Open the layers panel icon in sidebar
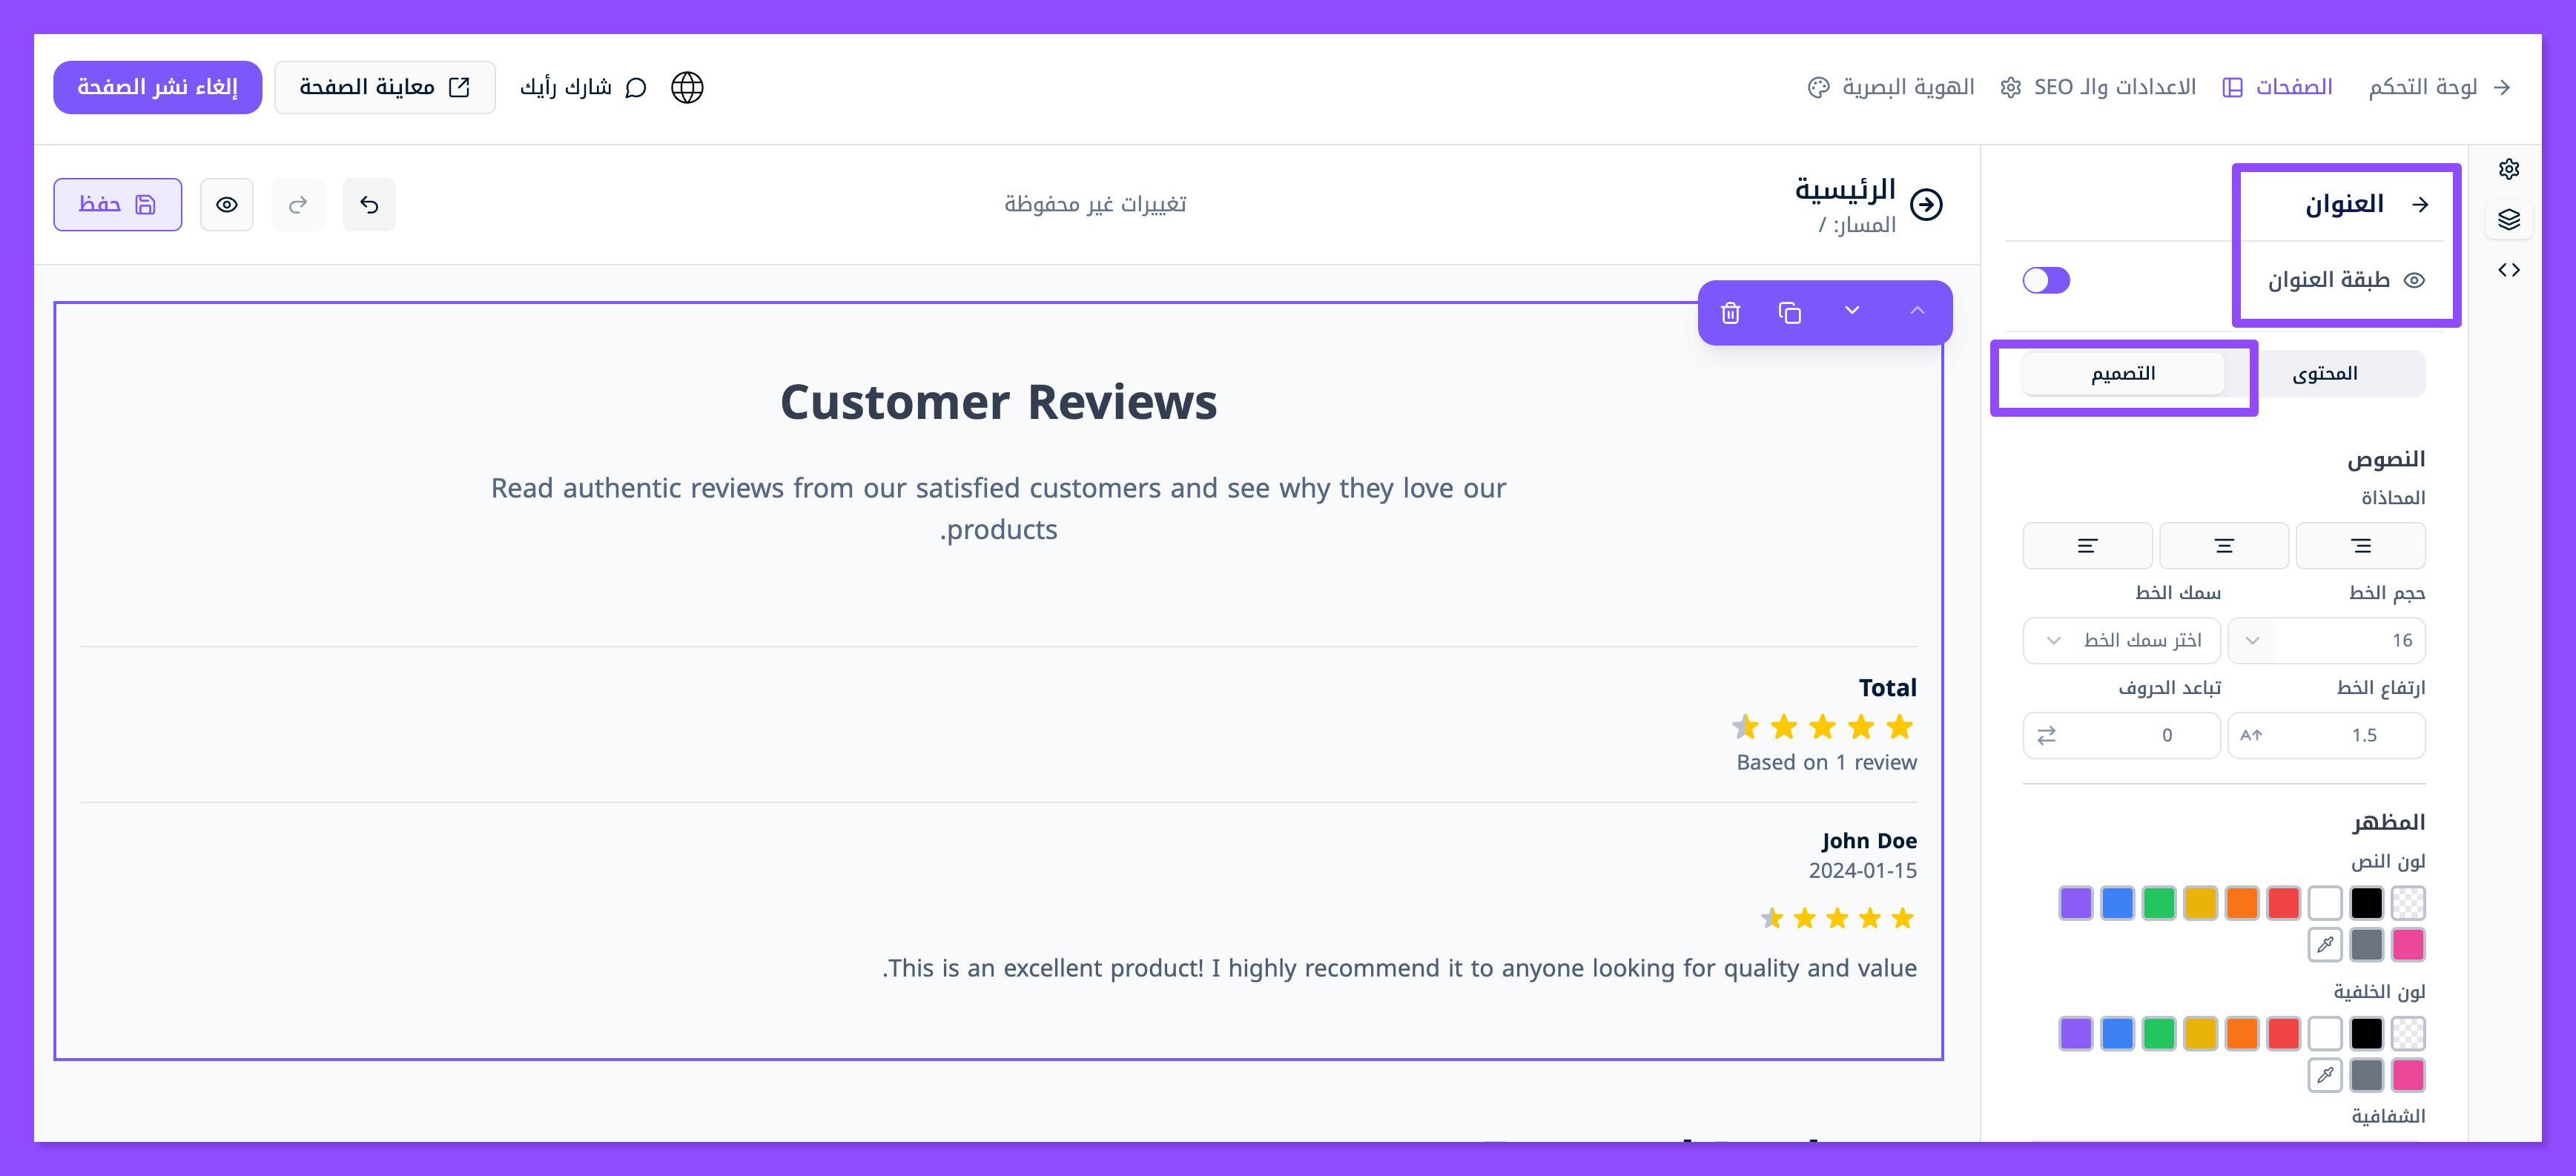This screenshot has height=1176, width=2576. pyautogui.click(x=2508, y=219)
